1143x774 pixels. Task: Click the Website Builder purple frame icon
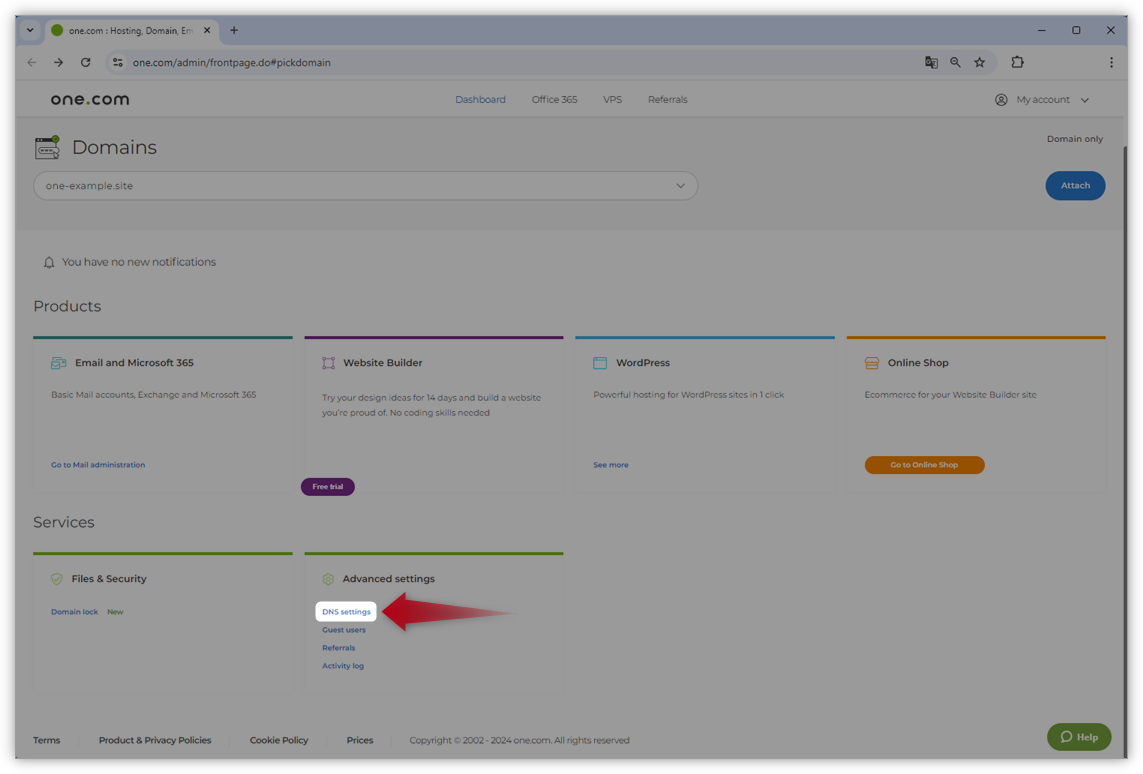327,362
